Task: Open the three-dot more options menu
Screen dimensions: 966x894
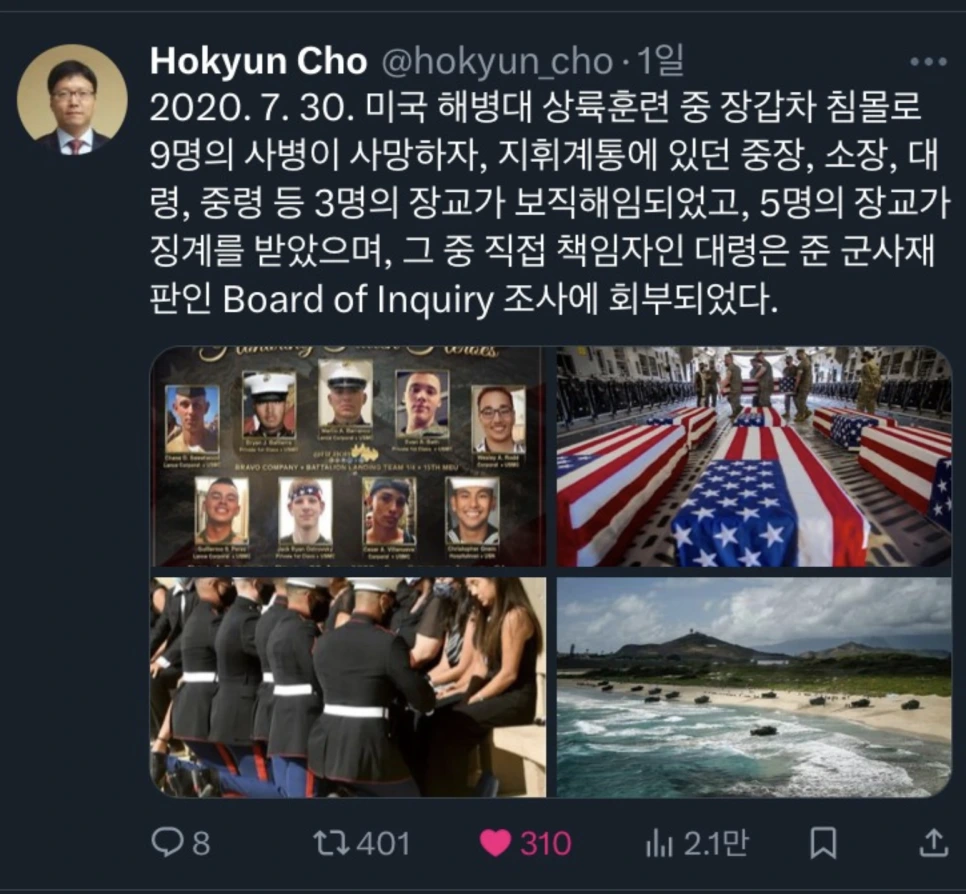Action: pyautogui.click(x=928, y=62)
